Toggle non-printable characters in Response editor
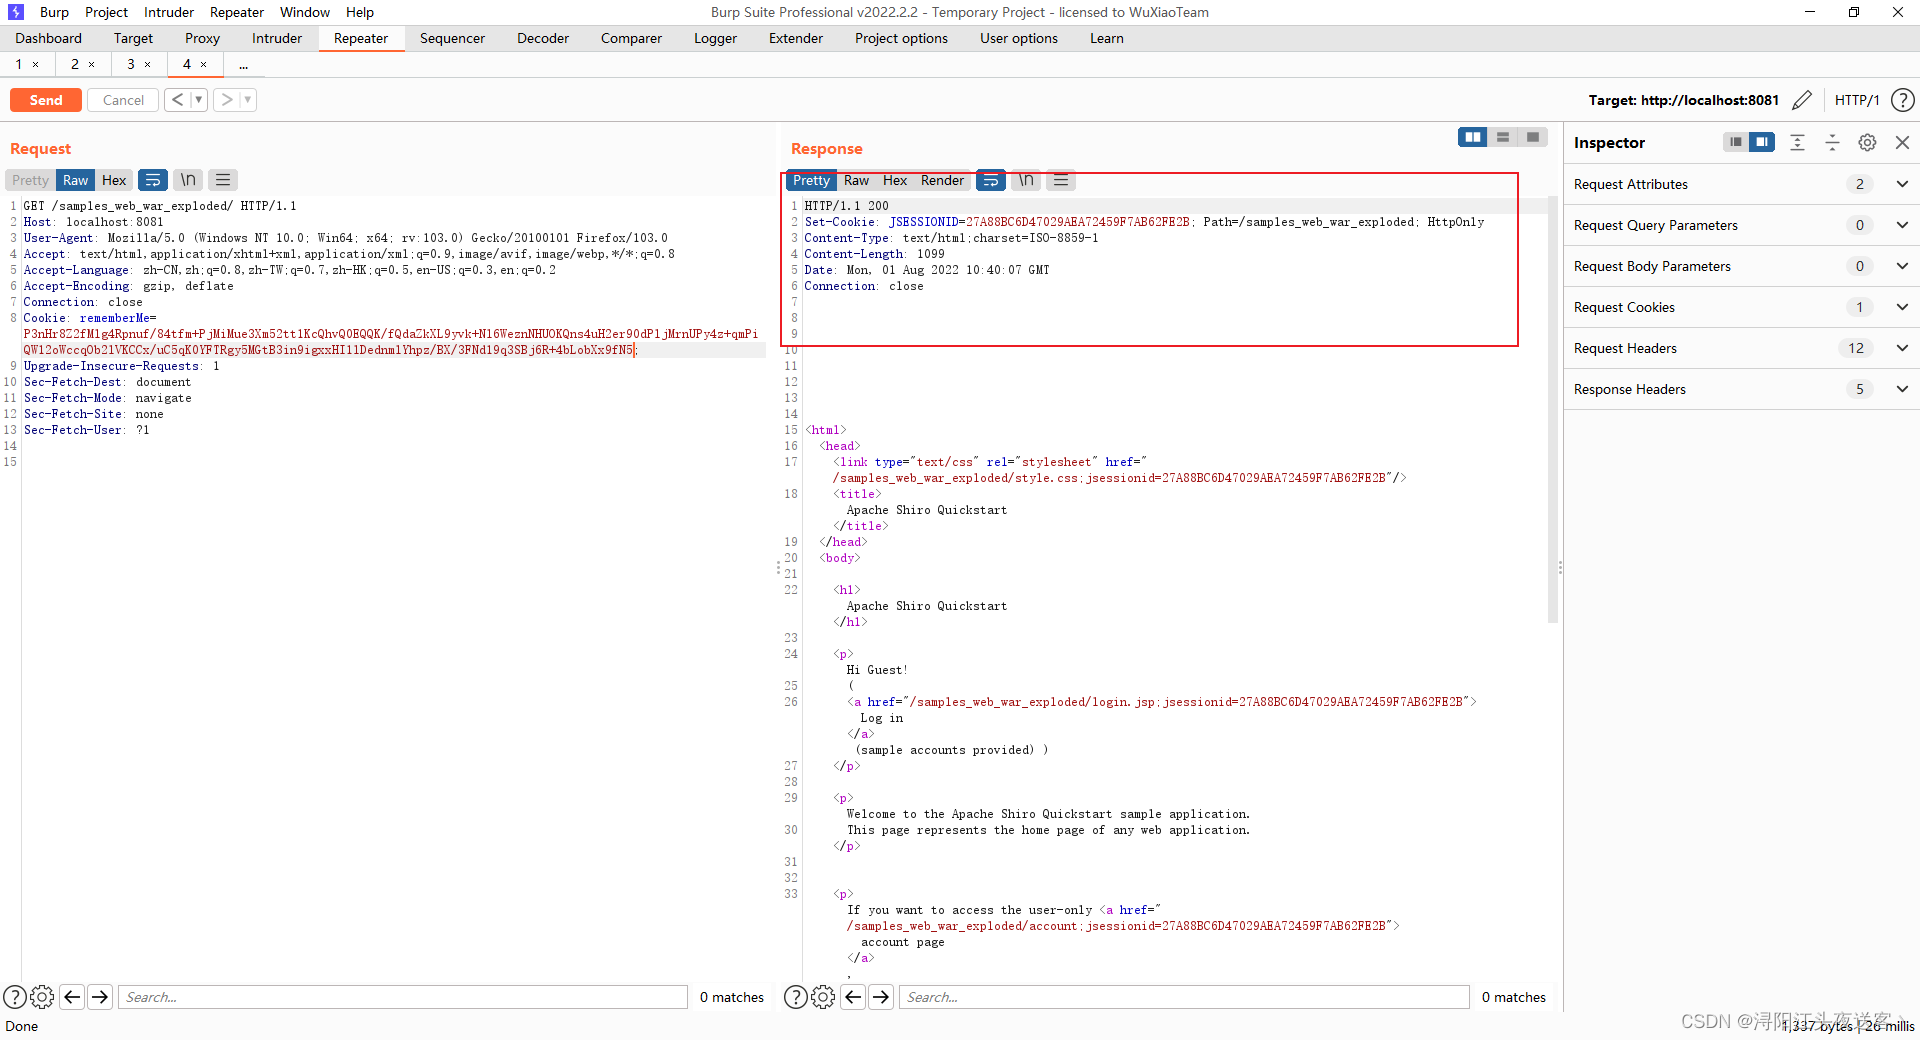Screen dimensions: 1920x1040 pos(1026,180)
